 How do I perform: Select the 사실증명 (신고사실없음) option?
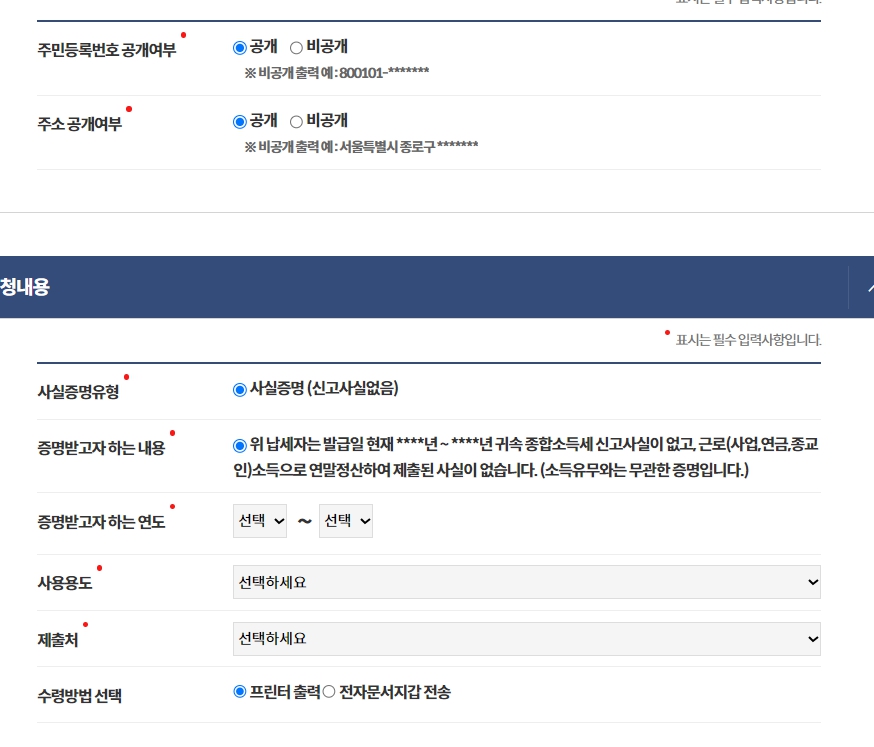pos(237,389)
